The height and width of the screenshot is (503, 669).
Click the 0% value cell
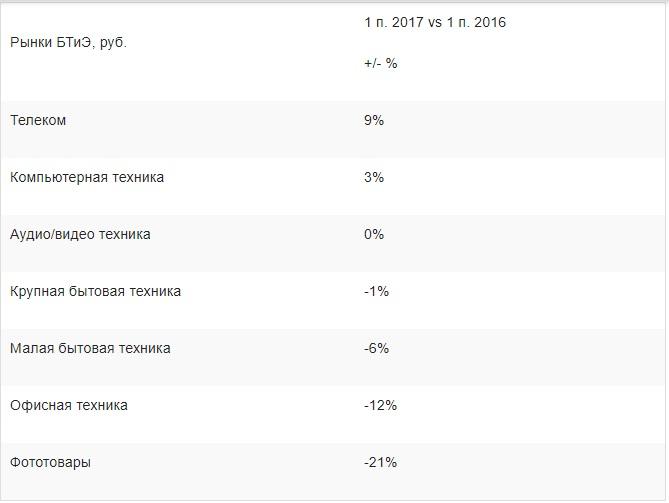coord(374,235)
